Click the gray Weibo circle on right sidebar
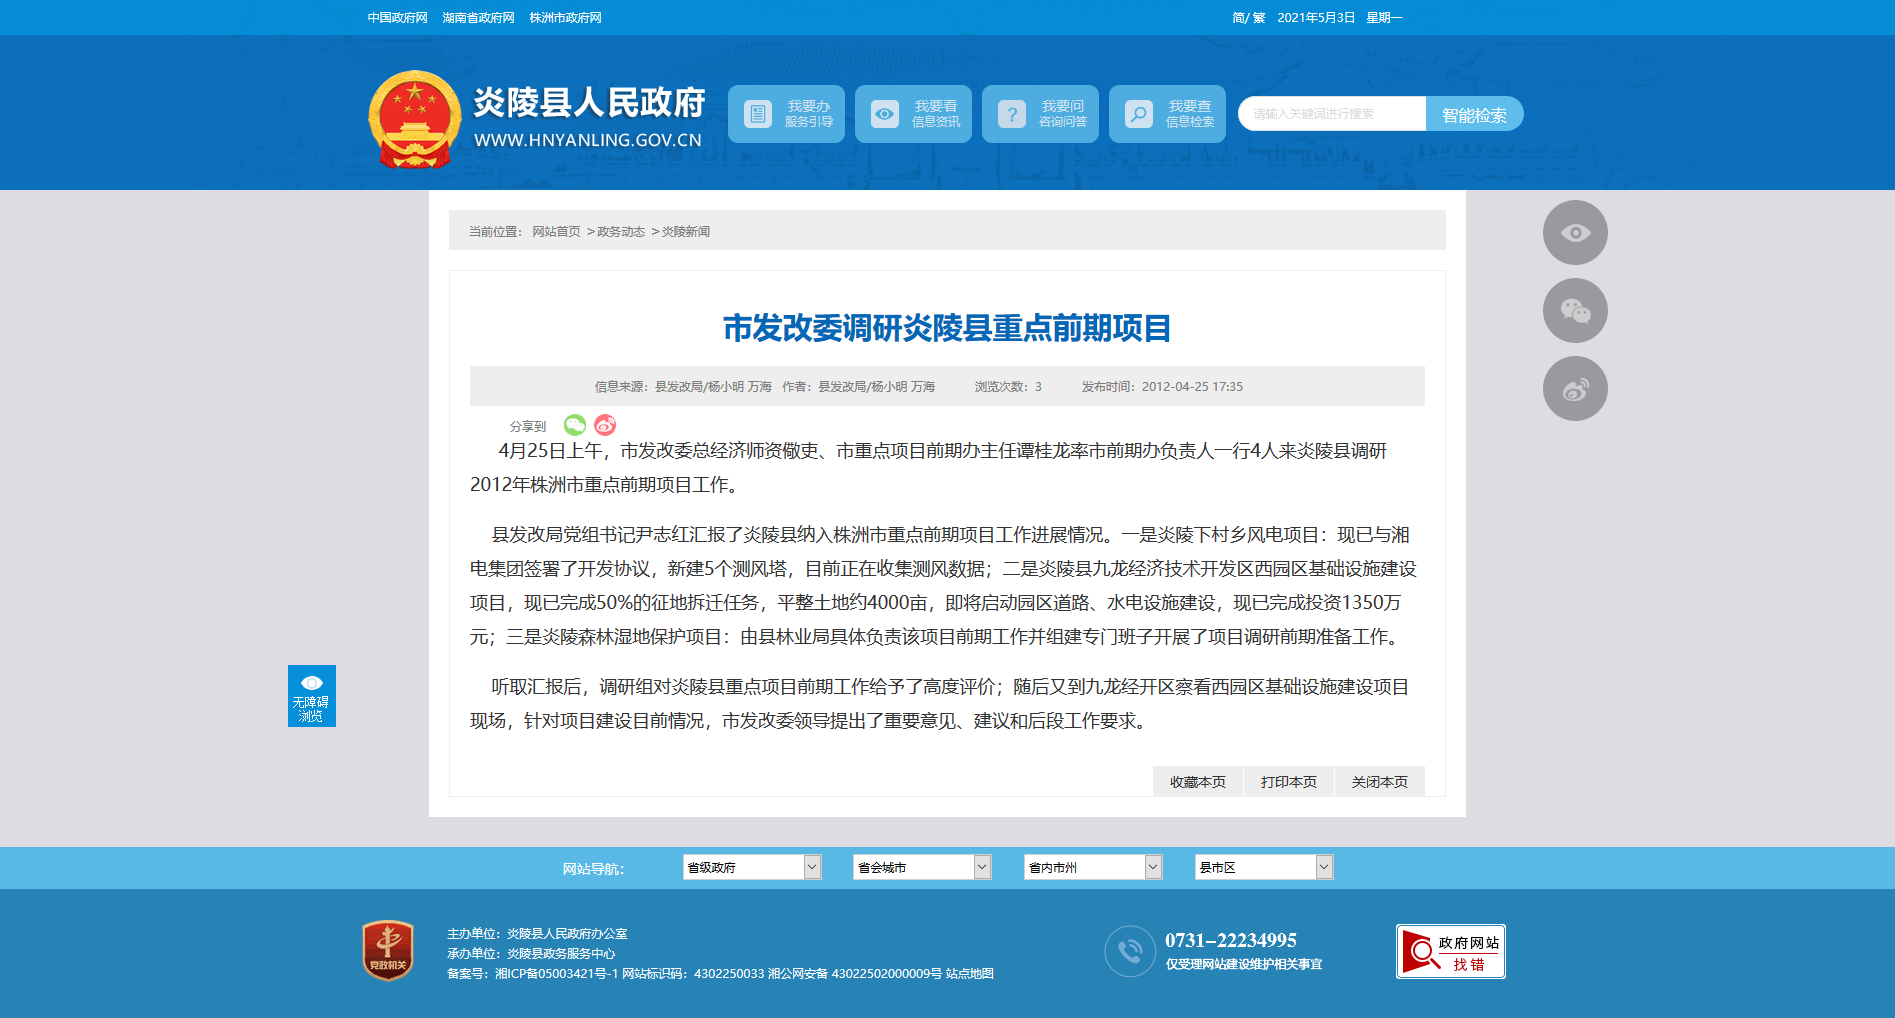Image resolution: width=1895 pixels, height=1018 pixels. pyautogui.click(x=1575, y=389)
